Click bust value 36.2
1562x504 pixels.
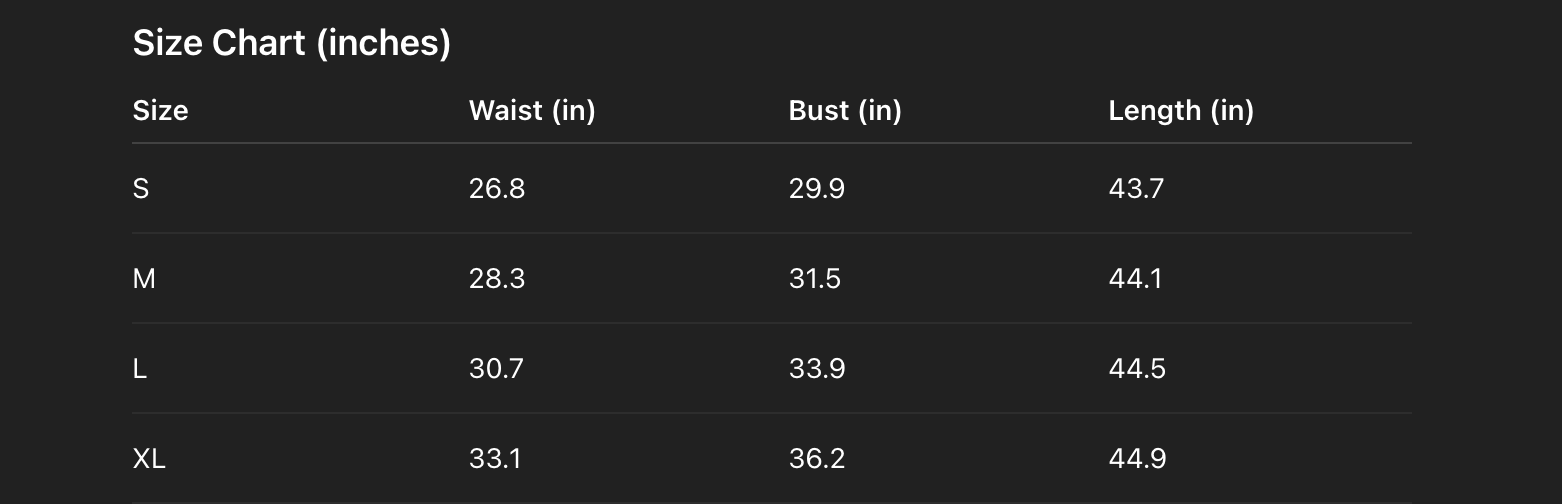coord(817,458)
